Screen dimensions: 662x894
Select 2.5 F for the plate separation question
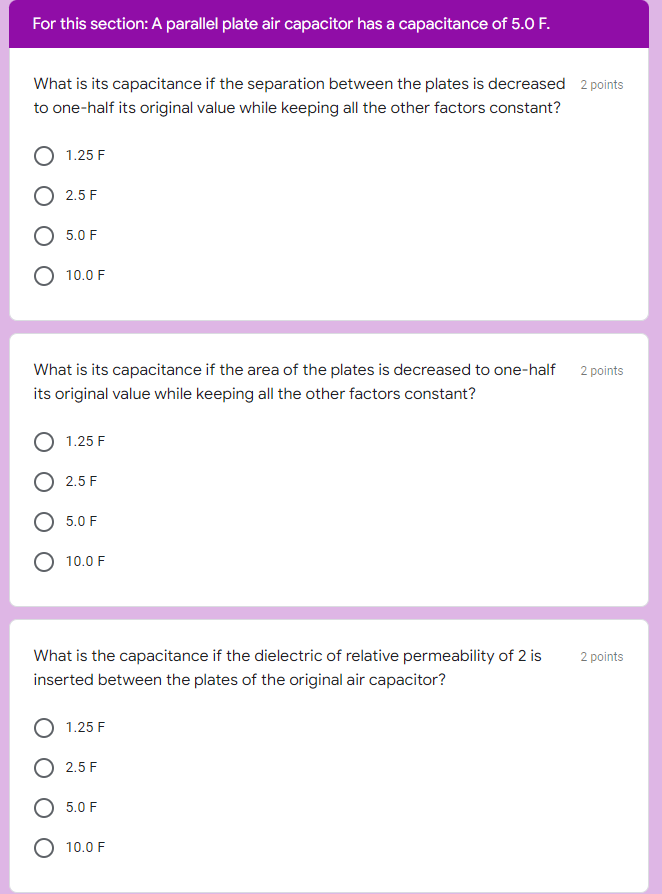click(44, 196)
